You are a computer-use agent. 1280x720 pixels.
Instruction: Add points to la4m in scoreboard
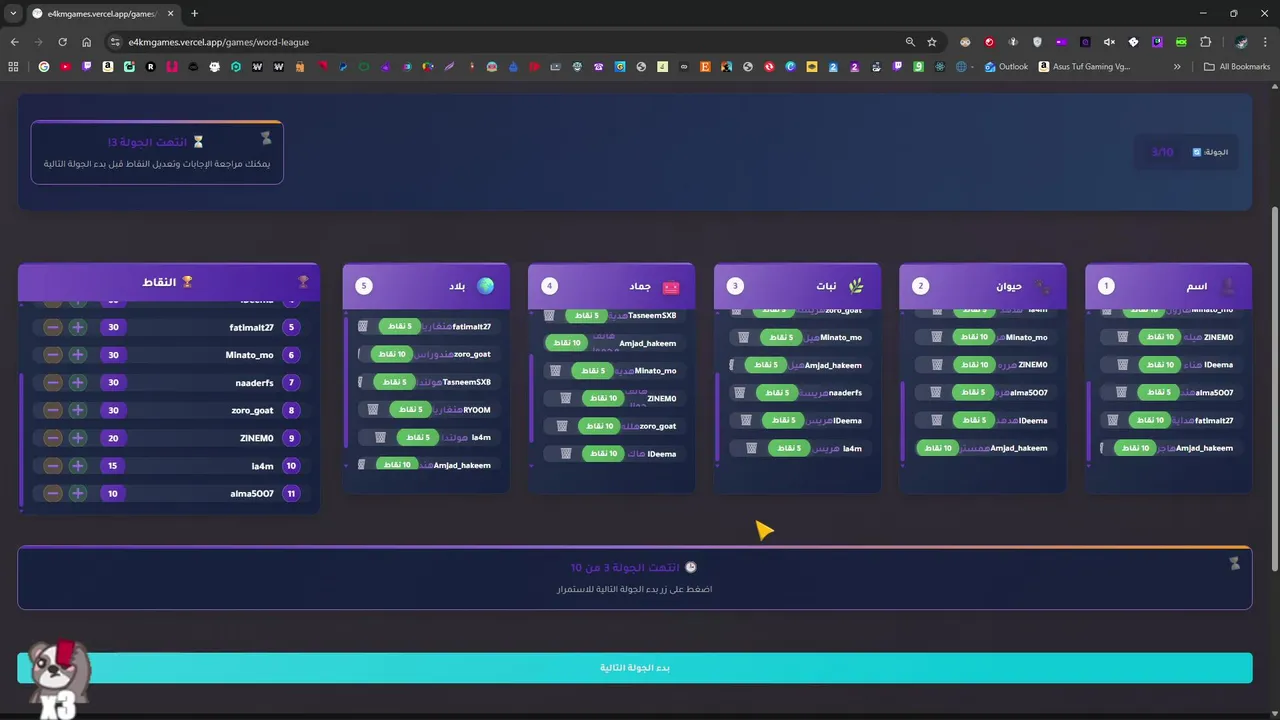(78, 466)
